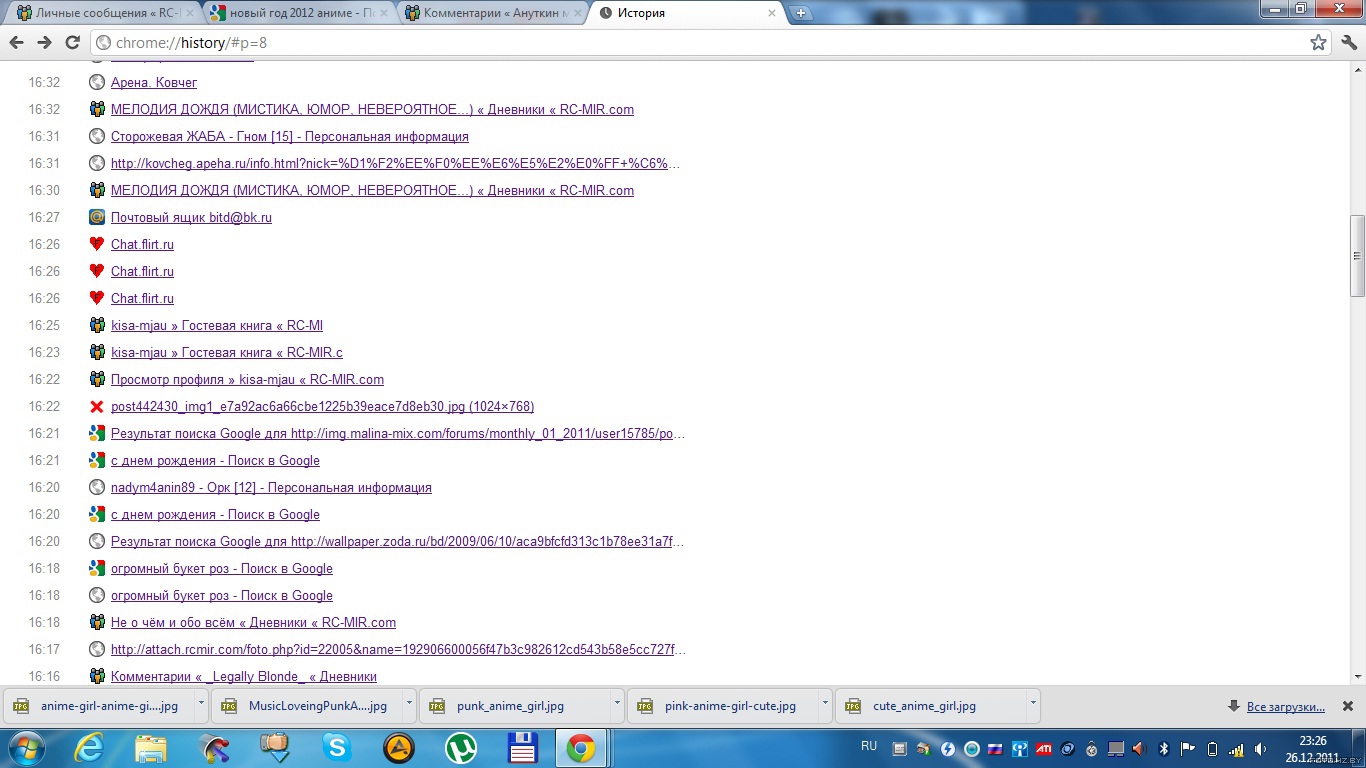The height and width of the screenshot is (768, 1366).
Task: Click the globe favicon beside nadym4anin89 entry
Action: coord(97,487)
